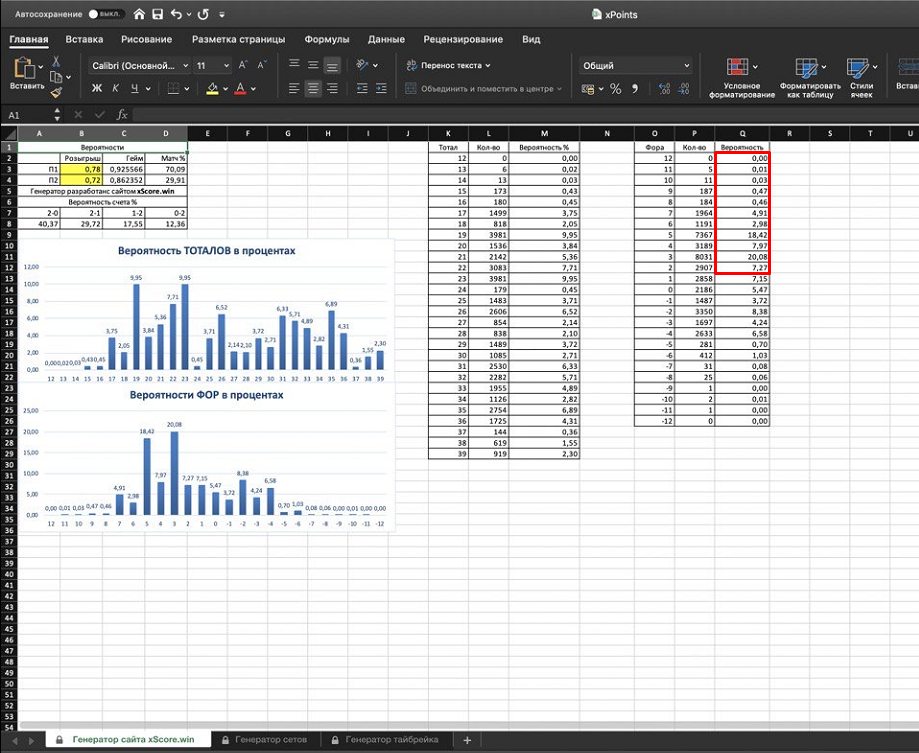
Task: Expand the borders options arrow
Action: tap(186, 89)
